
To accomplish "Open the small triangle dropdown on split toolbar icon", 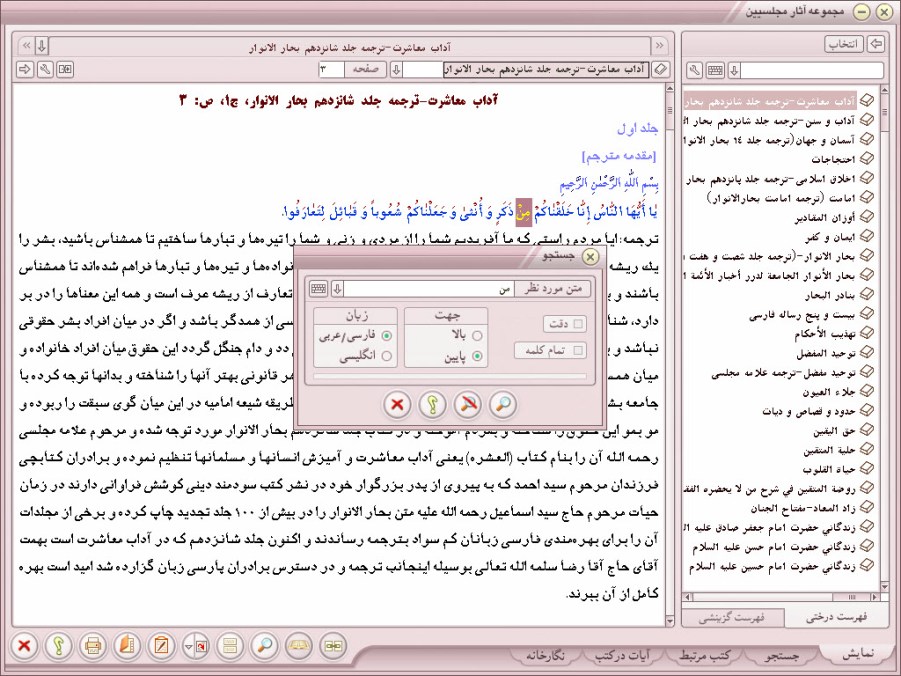I will pyautogui.click(x=188, y=646).
